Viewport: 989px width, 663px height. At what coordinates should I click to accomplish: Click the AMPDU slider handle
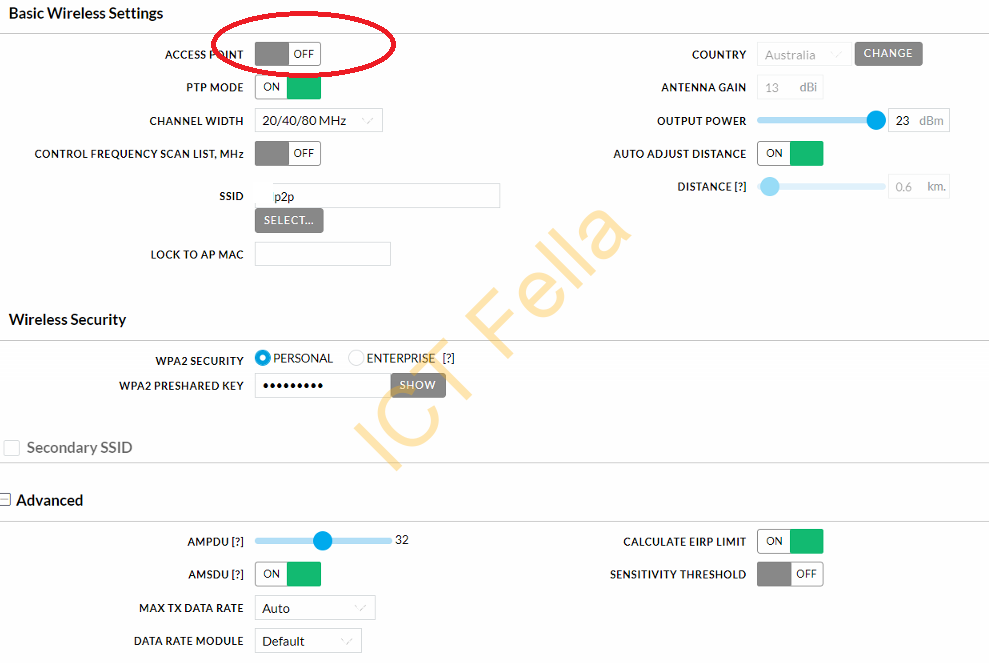322,541
